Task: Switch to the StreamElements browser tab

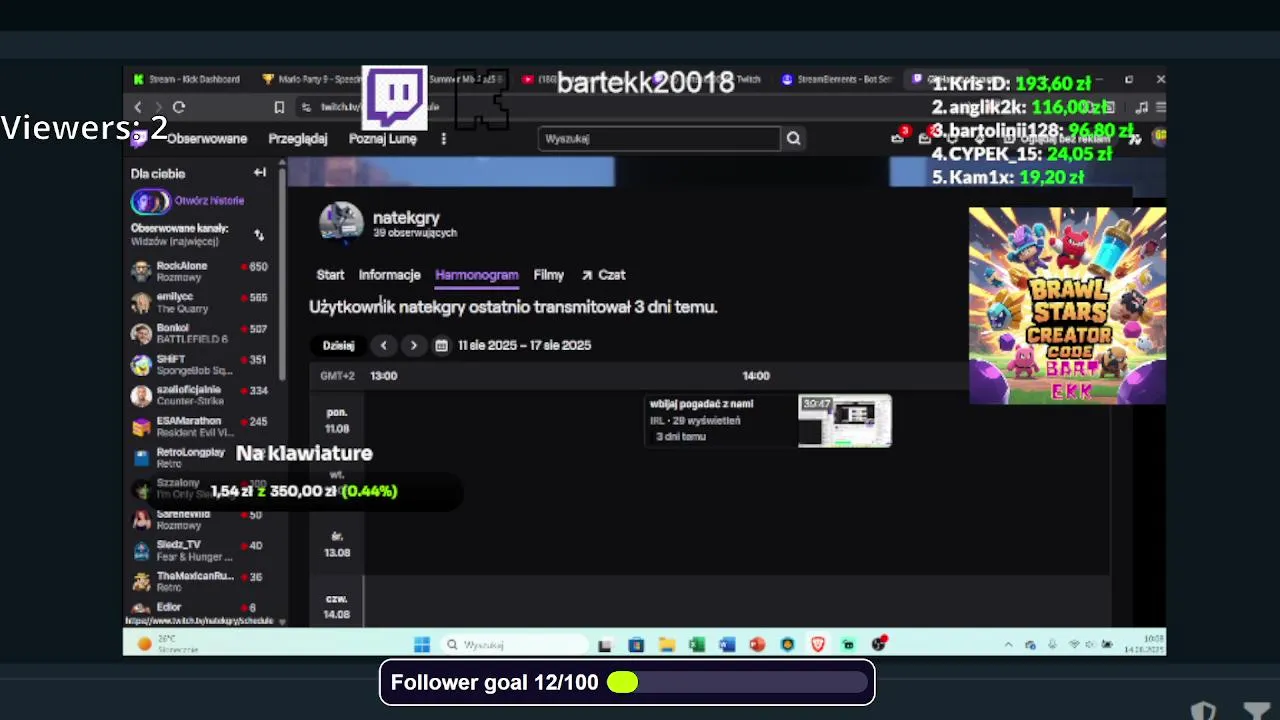Action: pyautogui.click(x=836, y=79)
